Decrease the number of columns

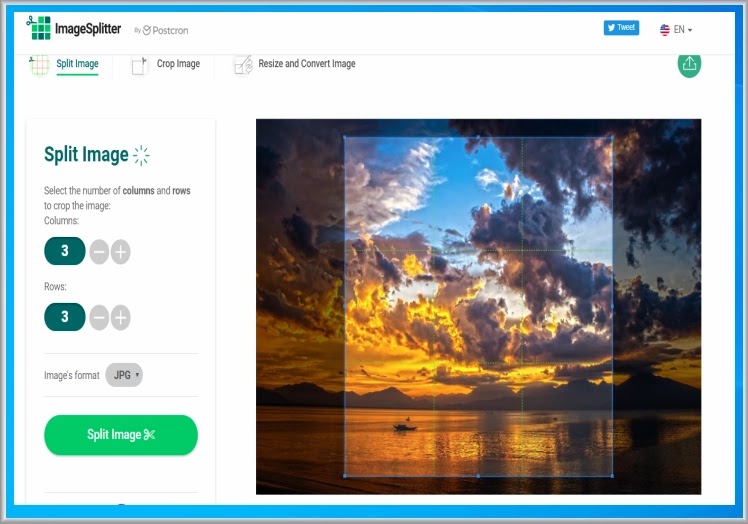tap(99, 252)
